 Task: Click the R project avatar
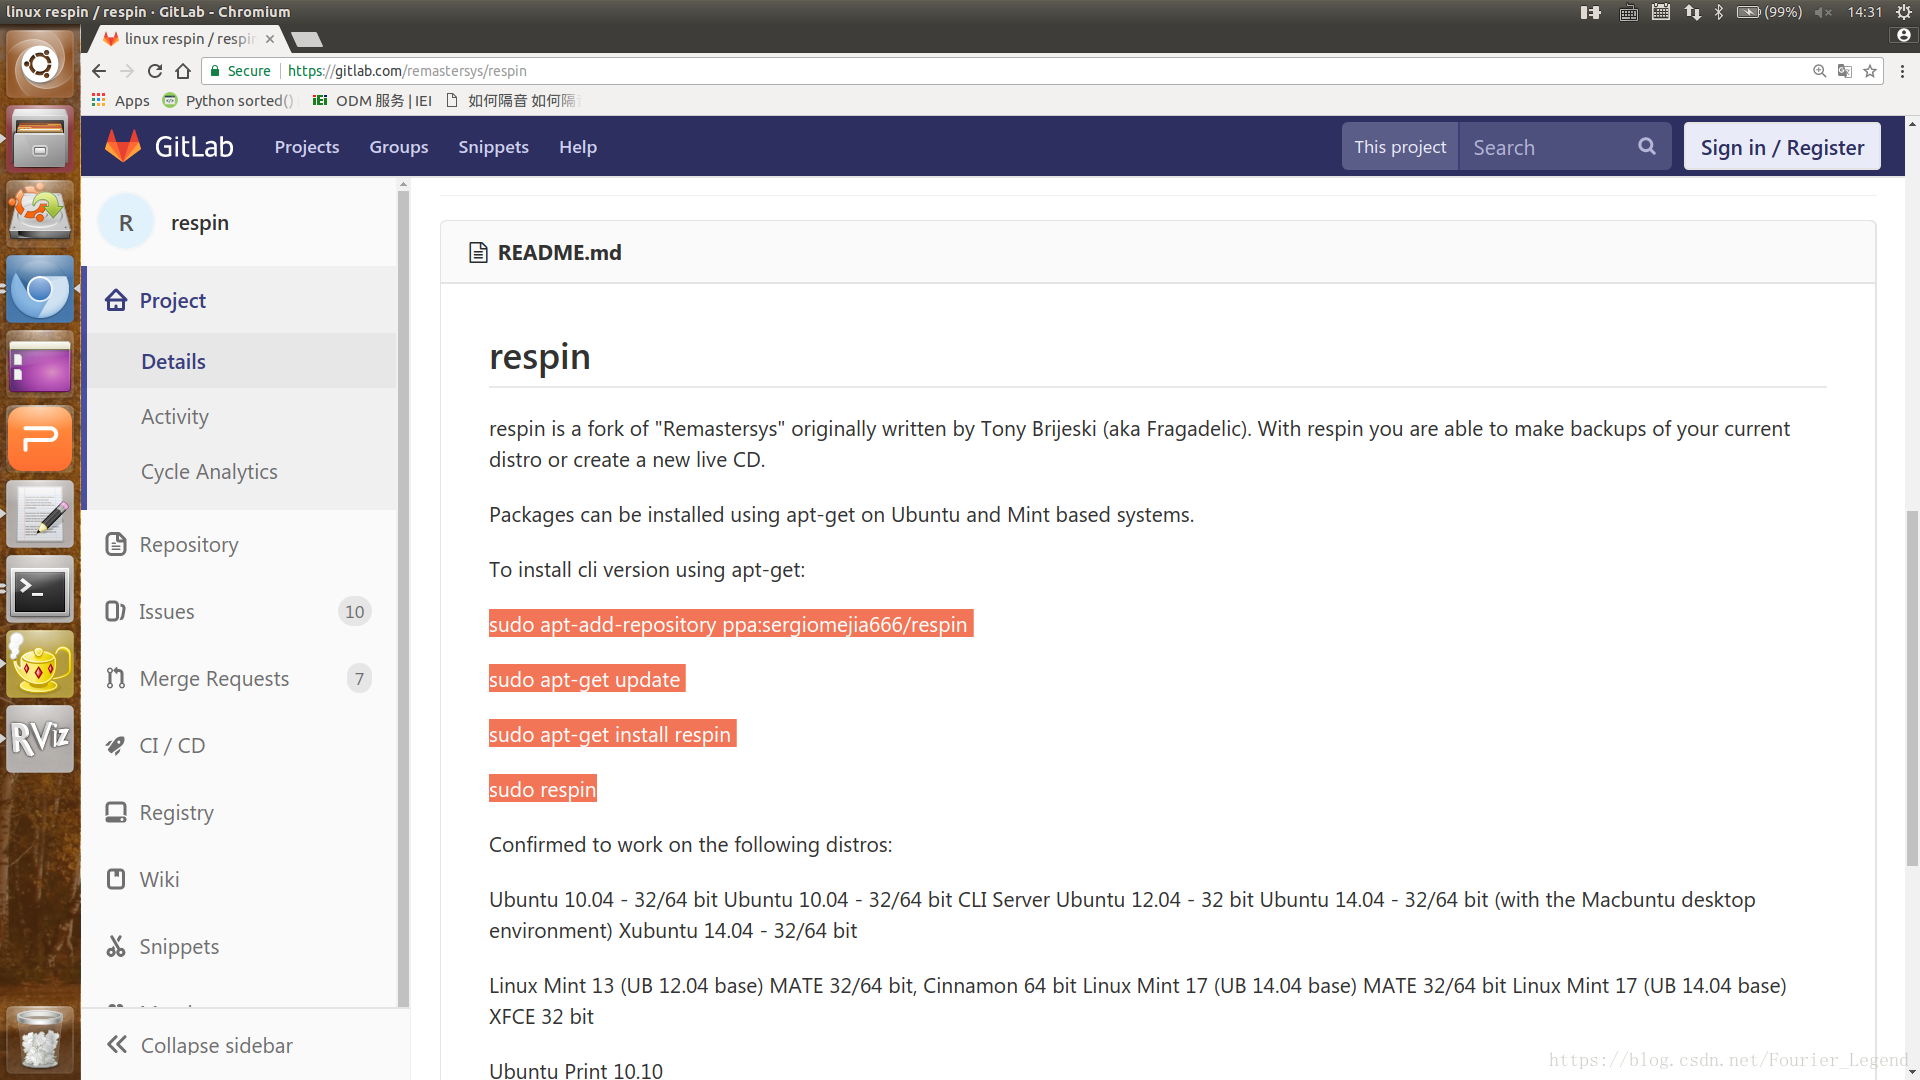tap(126, 222)
